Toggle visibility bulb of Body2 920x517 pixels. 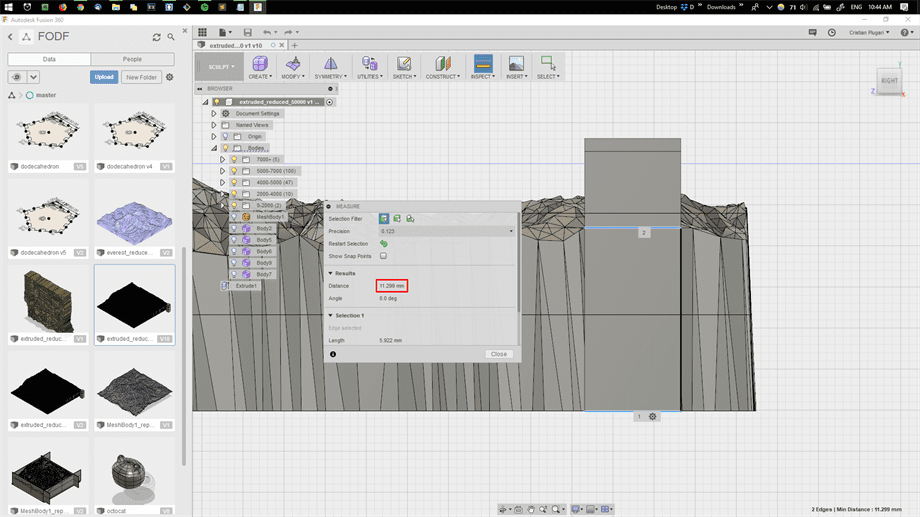click(234, 228)
